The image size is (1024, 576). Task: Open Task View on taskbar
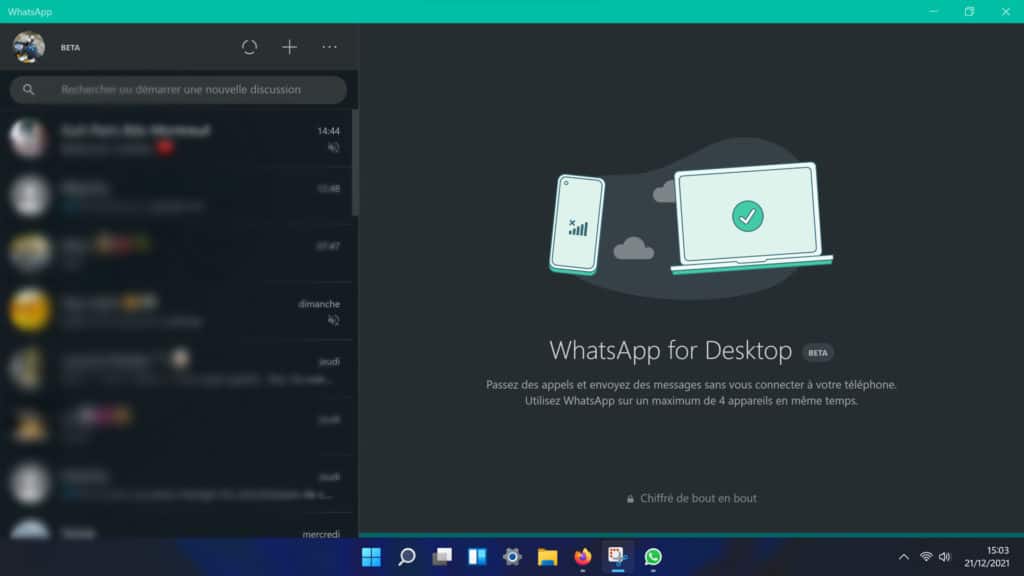point(442,557)
